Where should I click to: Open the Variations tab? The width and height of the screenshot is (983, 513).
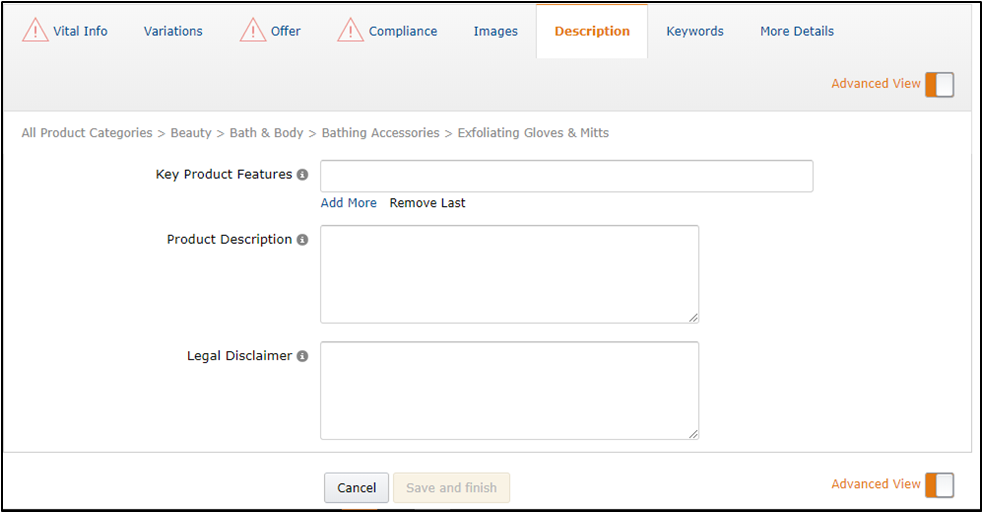pos(173,31)
